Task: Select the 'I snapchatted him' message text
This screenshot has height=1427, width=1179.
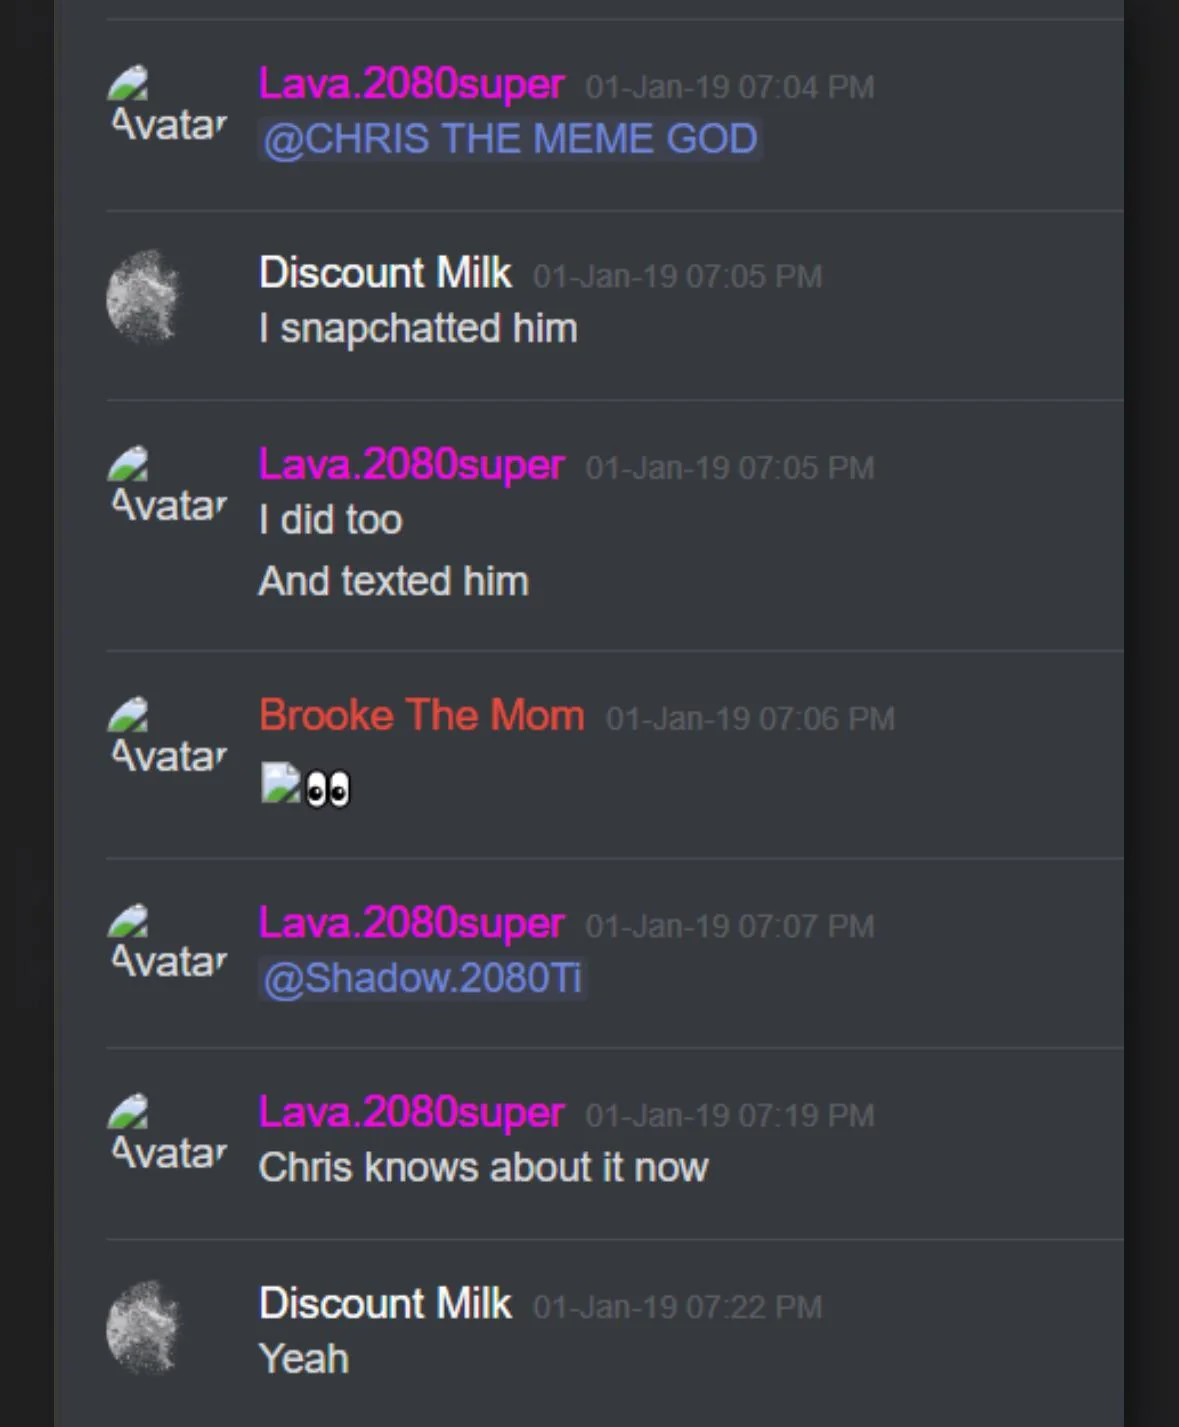Action: click(x=418, y=329)
